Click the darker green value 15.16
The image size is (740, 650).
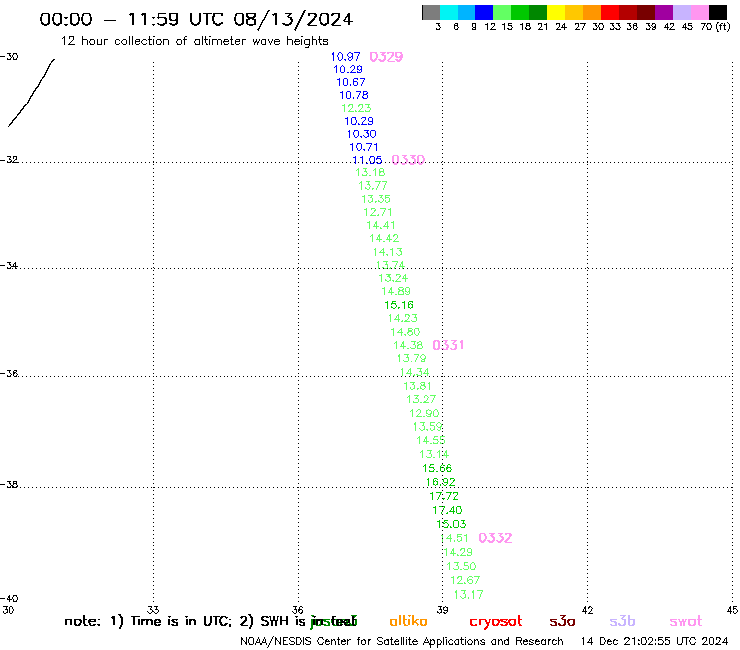[x=399, y=305]
